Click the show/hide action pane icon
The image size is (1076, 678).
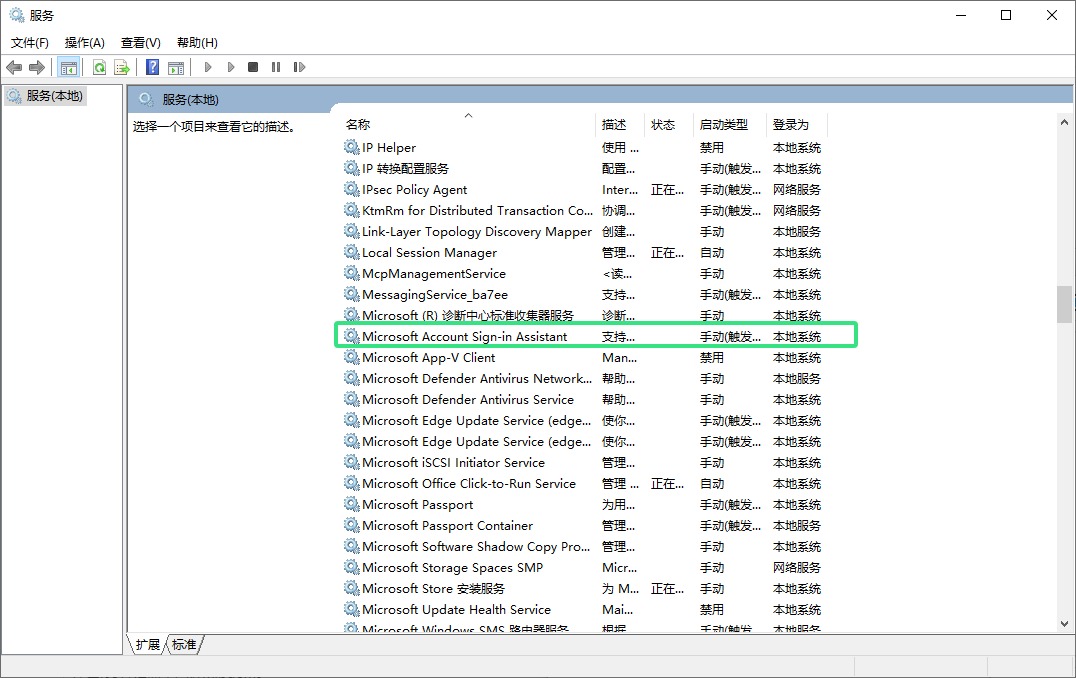[x=176, y=67]
